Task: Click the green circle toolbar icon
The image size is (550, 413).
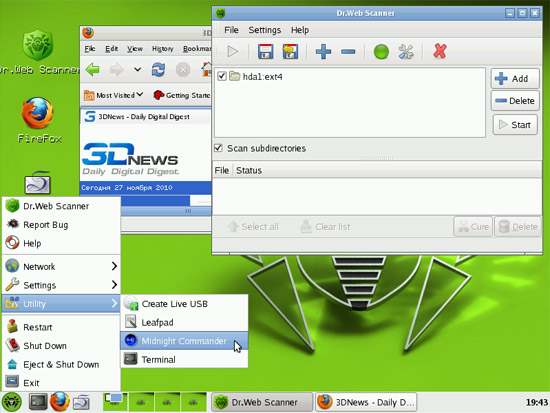Action: (x=381, y=52)
